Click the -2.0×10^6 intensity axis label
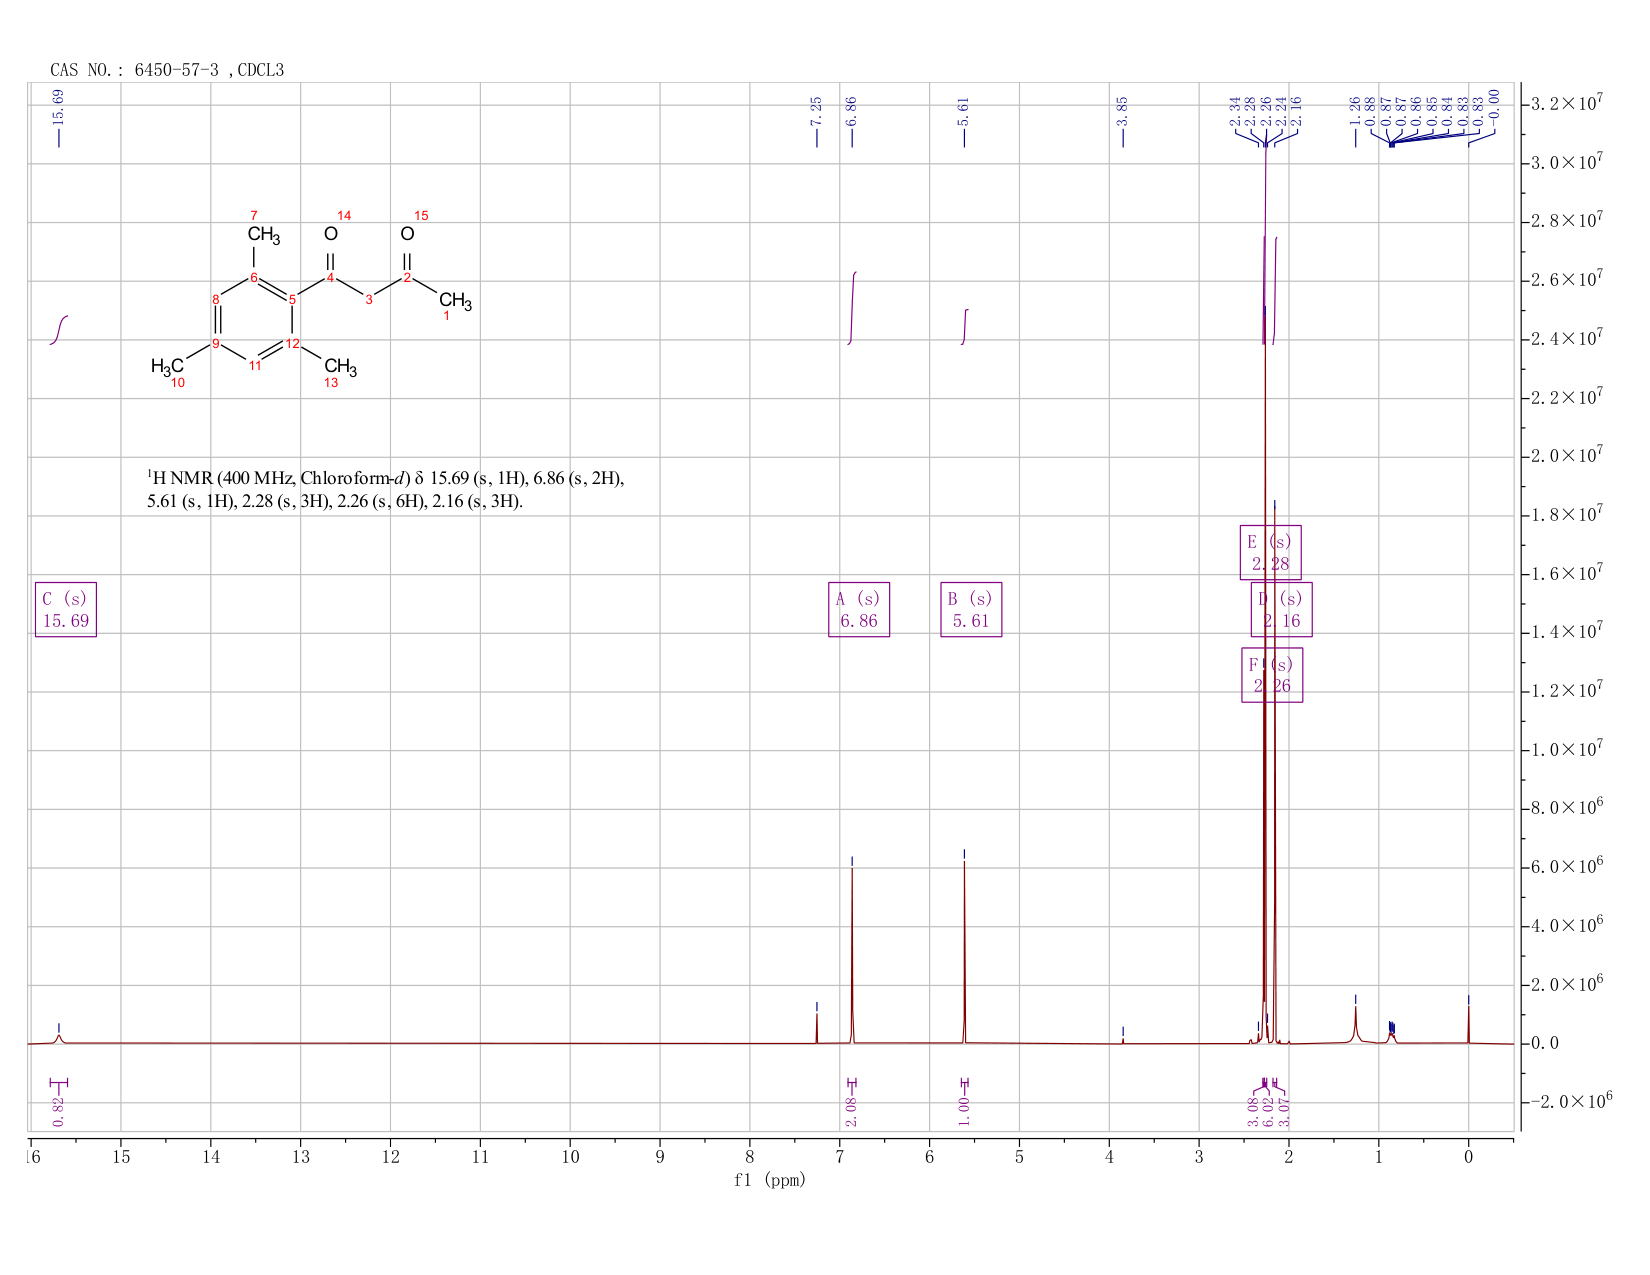This screenshot has width=1650, height=1275. [x=1571, y=1102]
